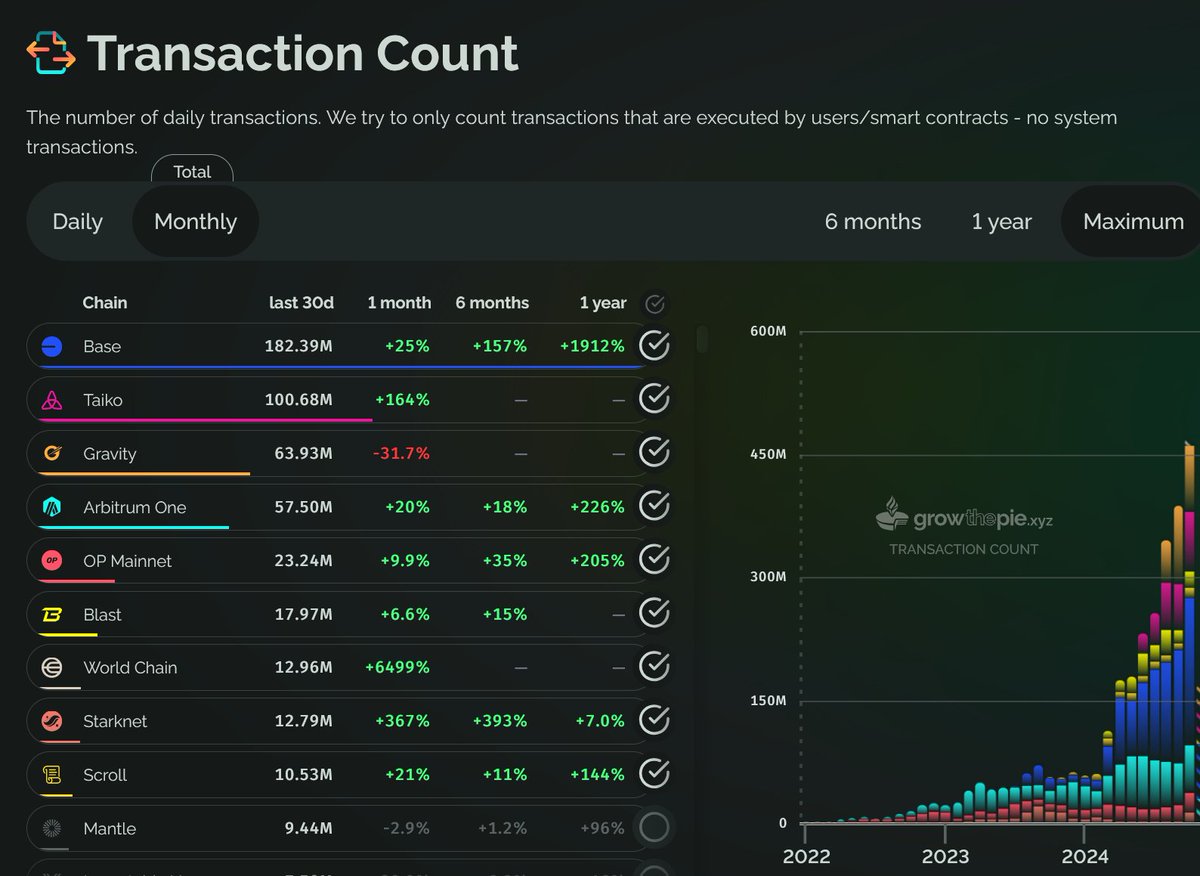Viewport: 1200px width, 876px height.
Task: Uncheck the OP Mainnet checkbox
Action: pyautogui.click(x=654, y=559)
